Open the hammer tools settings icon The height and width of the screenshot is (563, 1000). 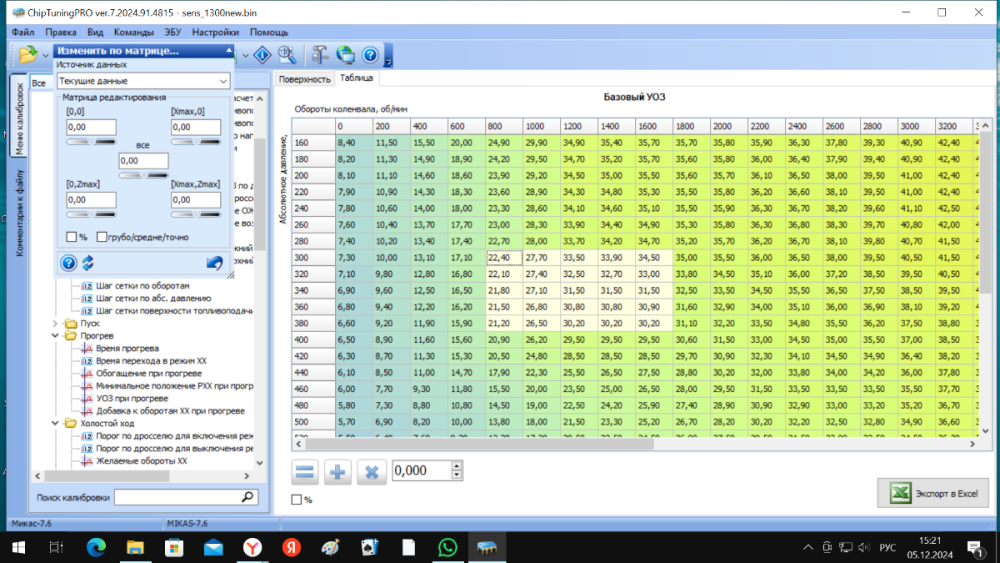(x=320, y=55)
